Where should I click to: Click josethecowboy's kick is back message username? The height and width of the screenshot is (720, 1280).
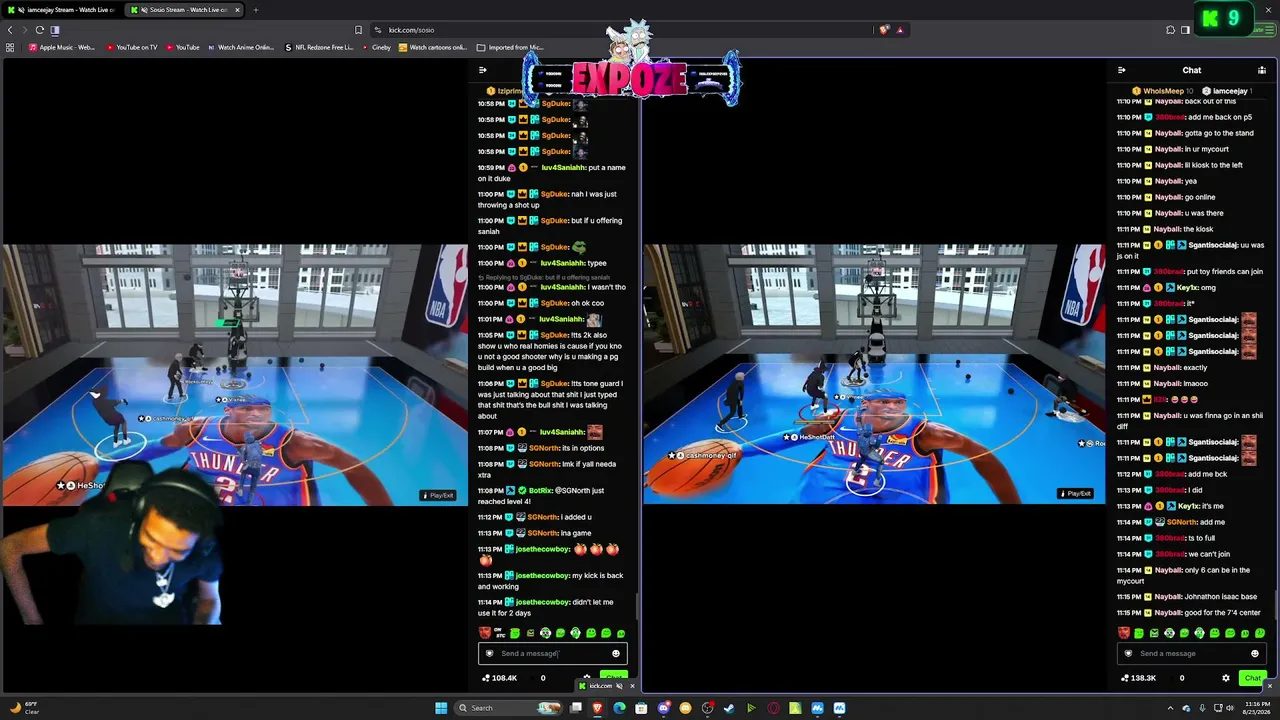click(543, 576)
